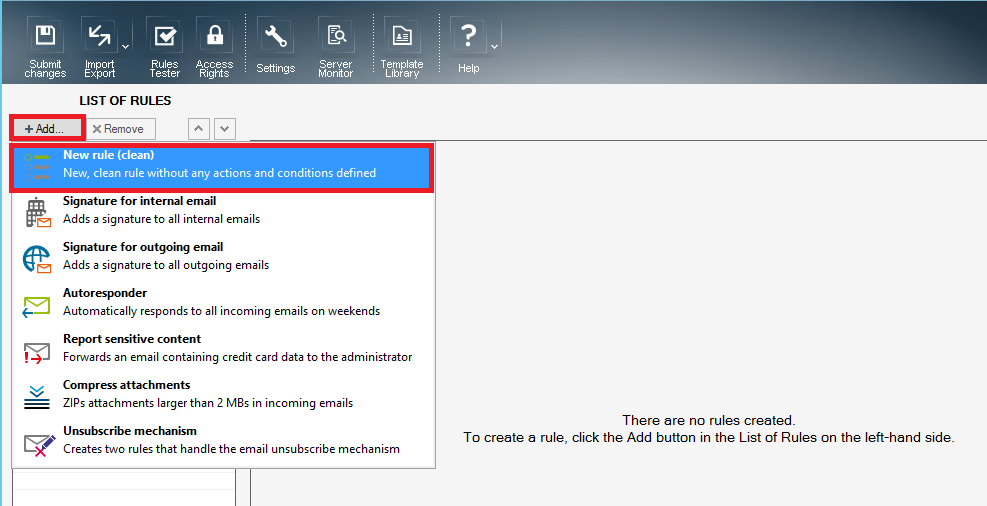987x506 pixels.
Task: Click the internal email building icon
Action: pos(37,213)
